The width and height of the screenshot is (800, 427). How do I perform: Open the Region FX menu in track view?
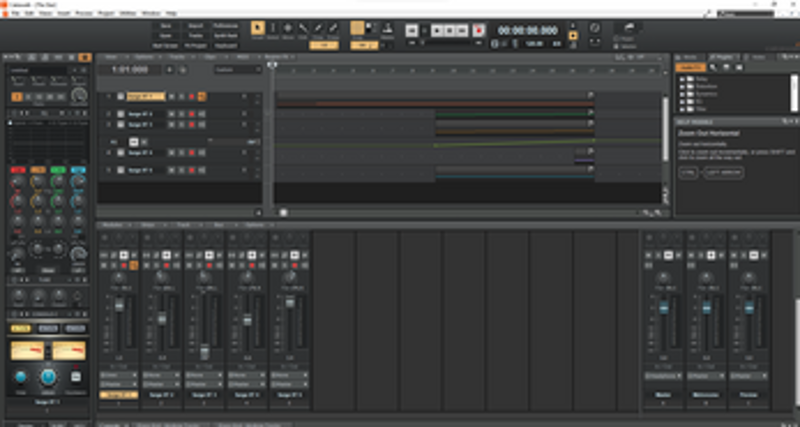click(276, 57)
